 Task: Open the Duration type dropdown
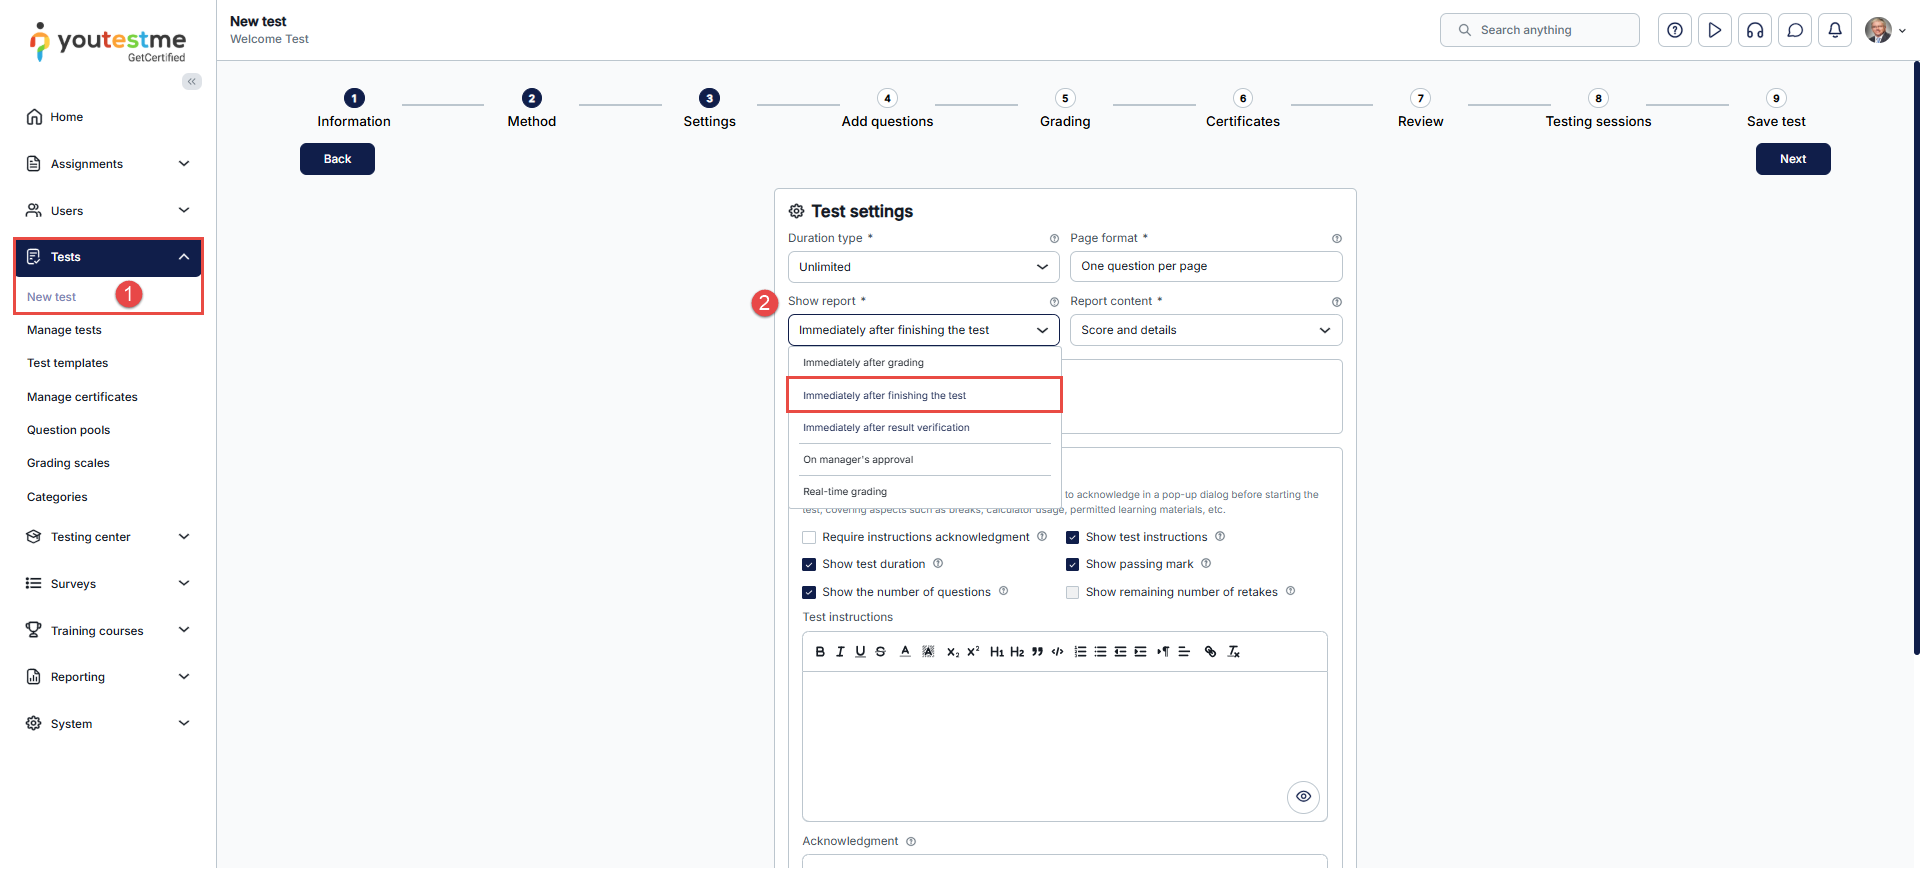(x=923, y=267)
